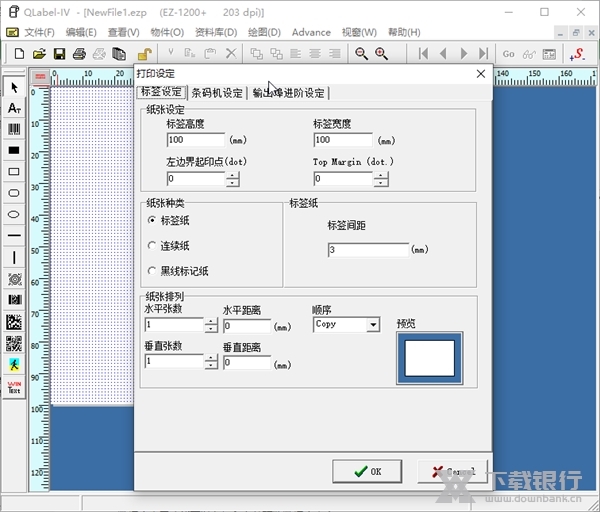Click the 水平张数 spinner arrows
The height and width of the screenshot is (512, 600).
tap(211, 325)
